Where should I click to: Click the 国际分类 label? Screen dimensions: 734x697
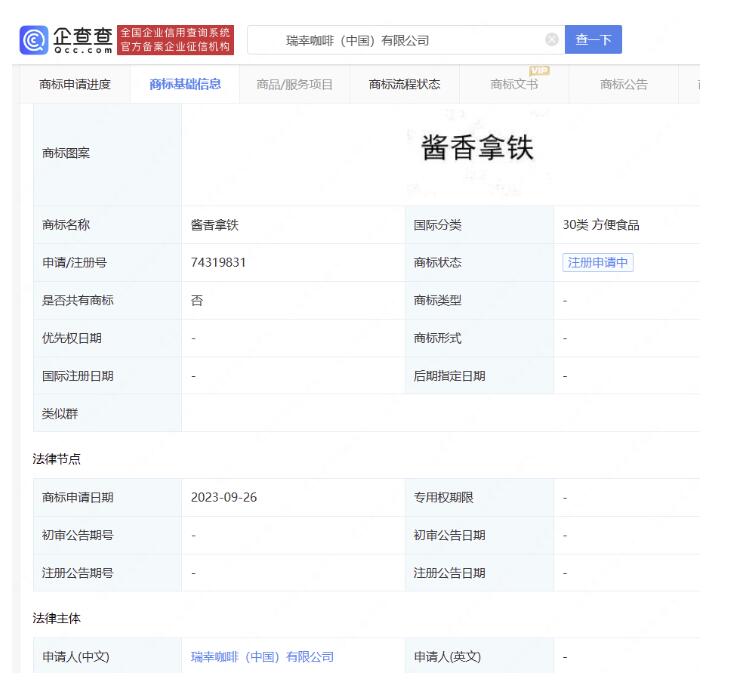tap(437, 225)
